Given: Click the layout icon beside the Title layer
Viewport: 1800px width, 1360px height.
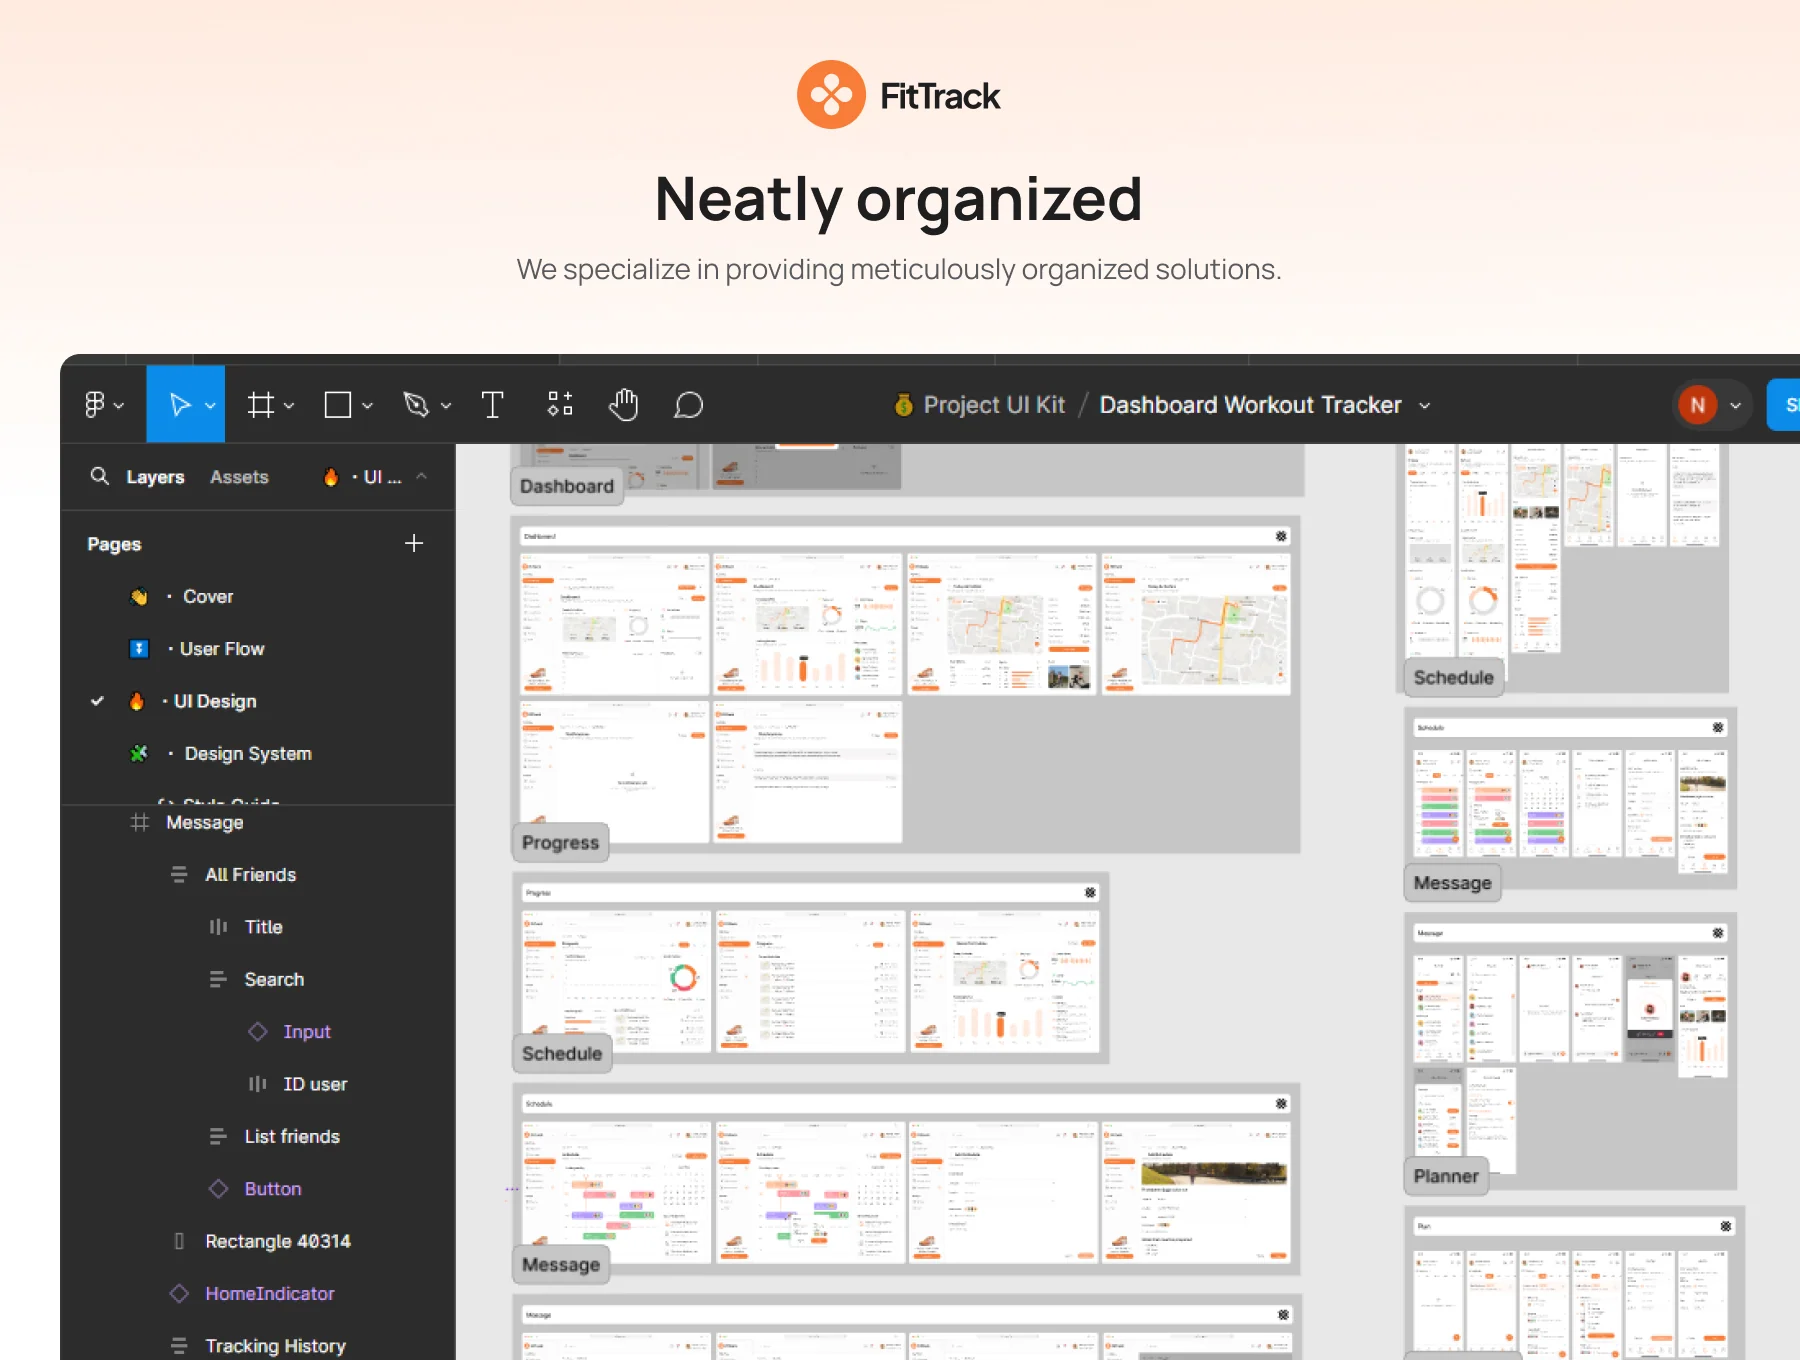Looking at the screenshot, I should tap(218, 927).
